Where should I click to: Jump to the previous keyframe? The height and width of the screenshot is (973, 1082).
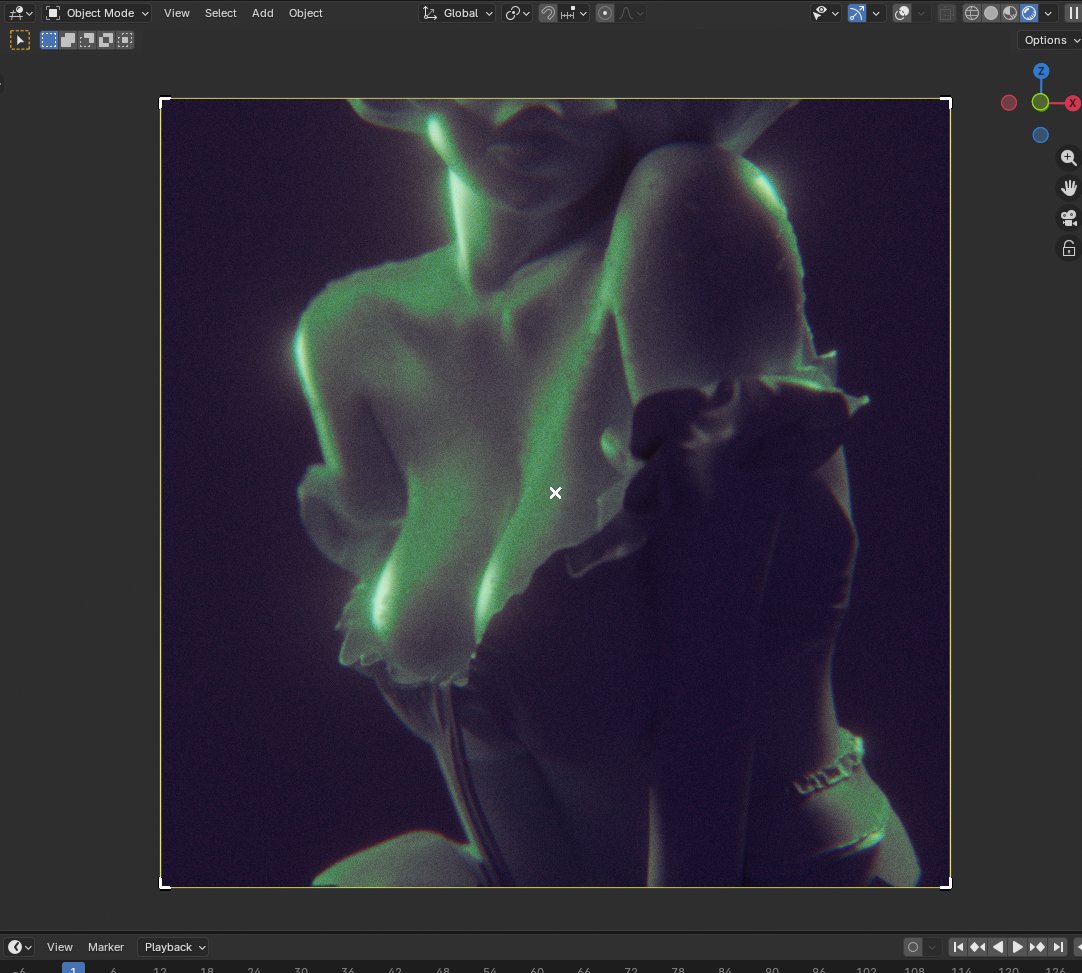point(978,947)
